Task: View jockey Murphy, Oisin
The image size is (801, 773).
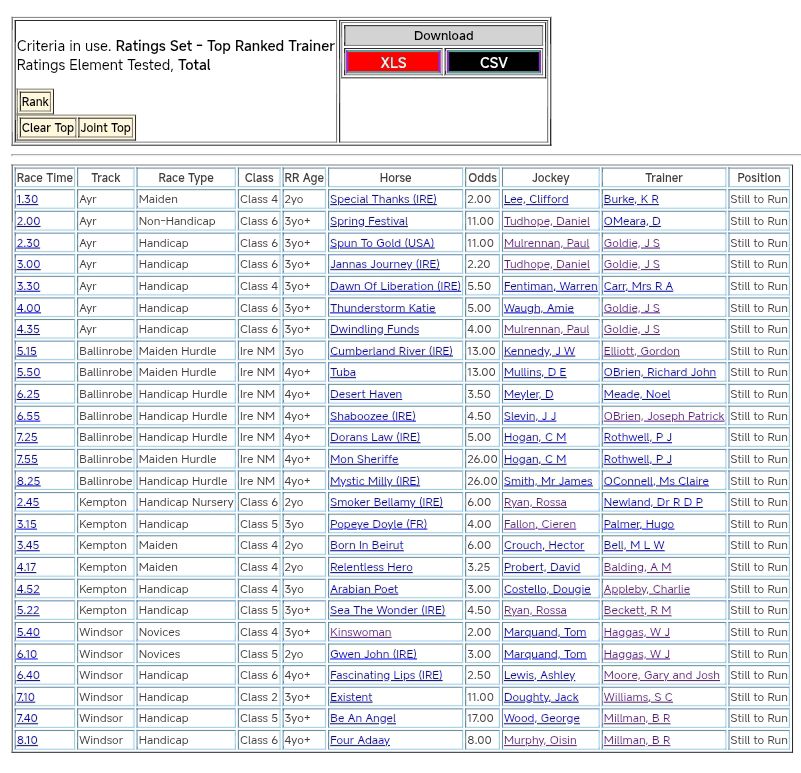Action: [540, 740]
